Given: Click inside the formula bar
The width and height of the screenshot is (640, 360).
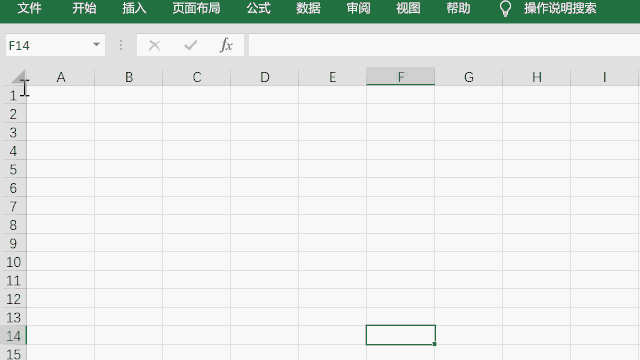Looking at the screenshot, I should (x=444, y=45).
